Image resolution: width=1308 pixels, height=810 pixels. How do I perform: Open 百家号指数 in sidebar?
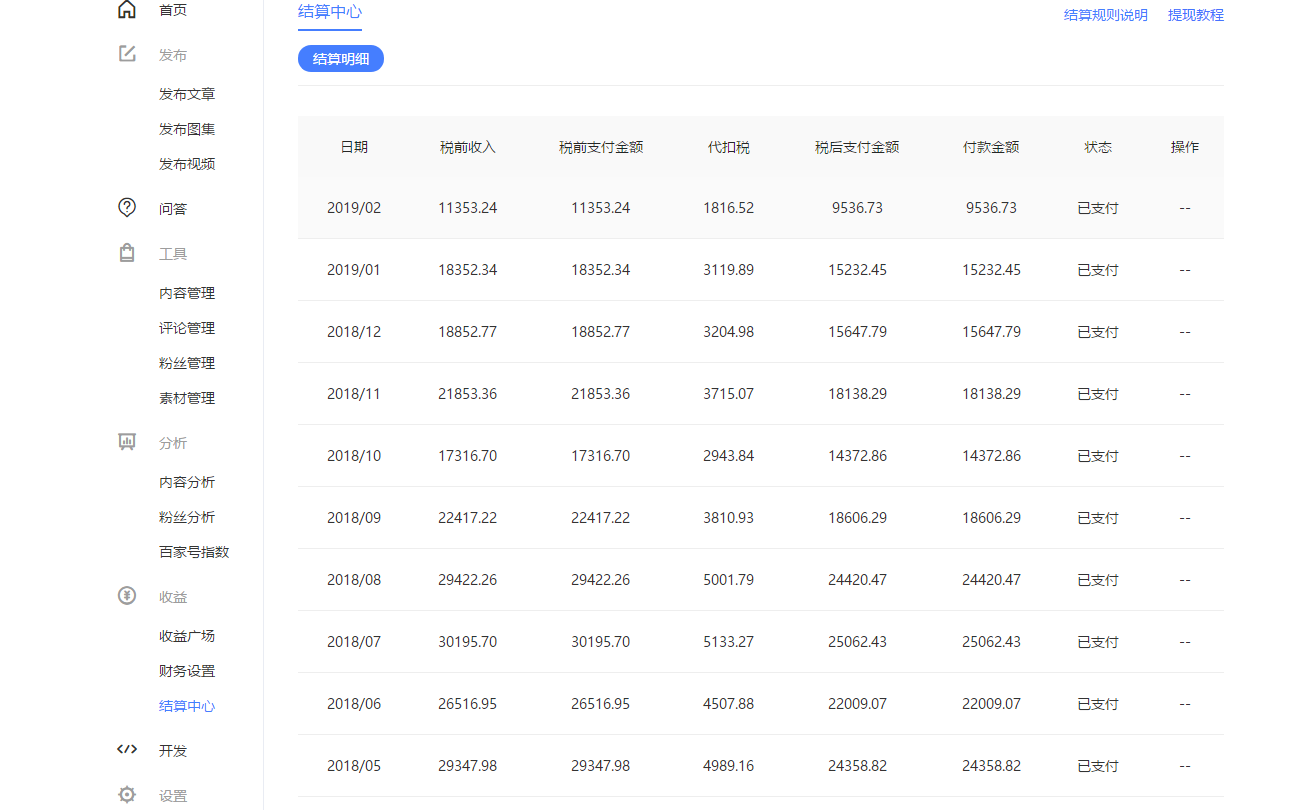point(194,552)
